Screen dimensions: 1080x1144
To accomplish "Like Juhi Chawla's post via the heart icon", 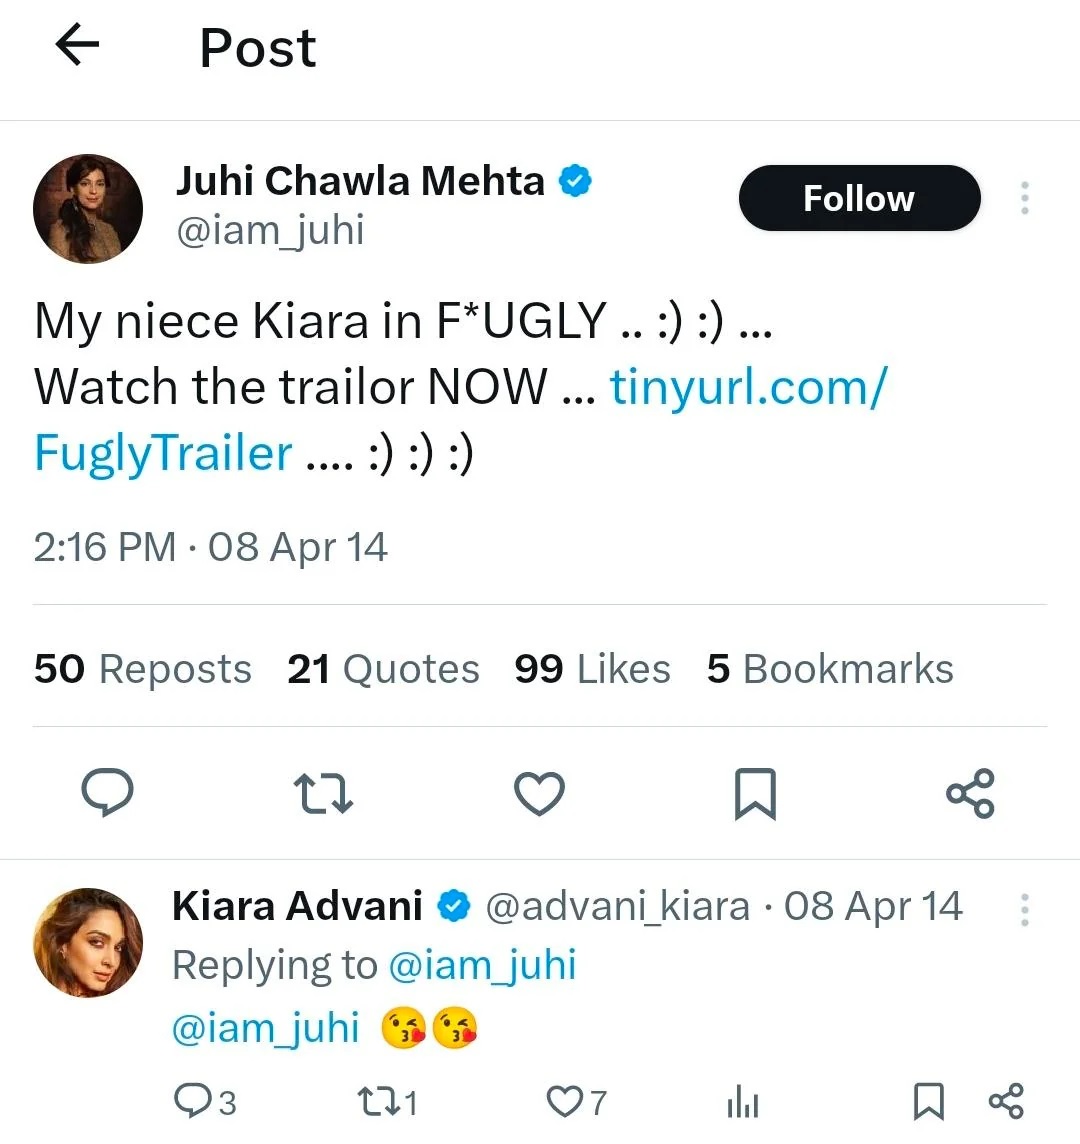I will [x=539, y=793].
